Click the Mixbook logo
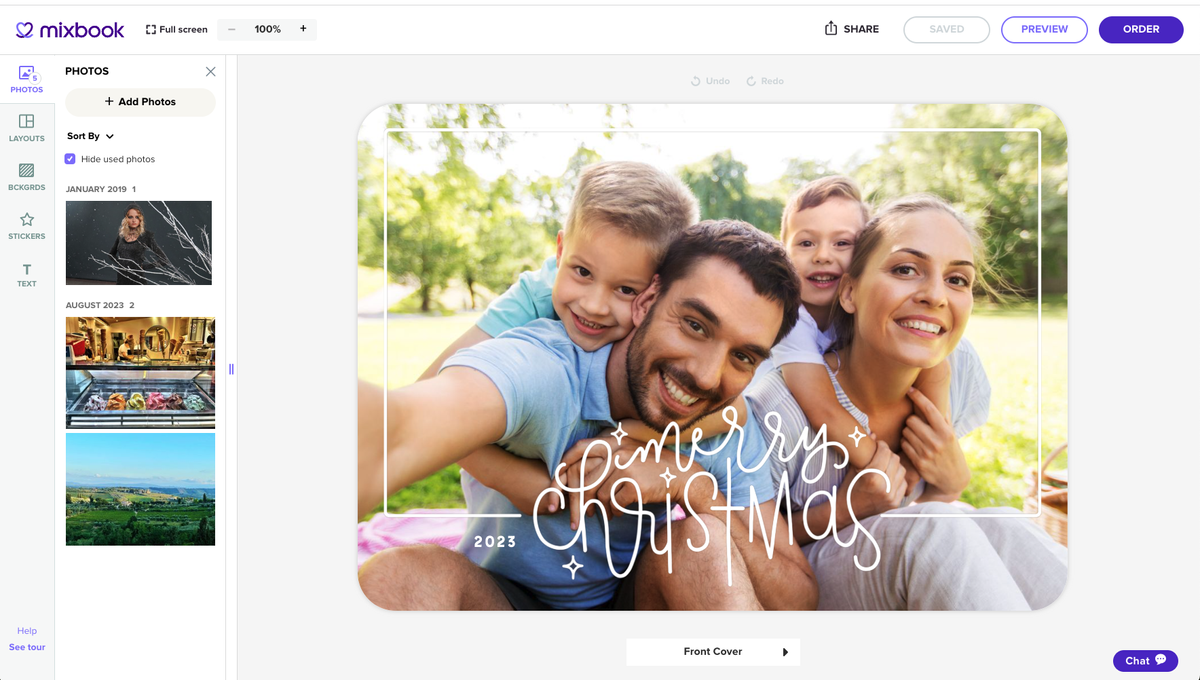The width and height of the screenshot is (1200, 680). pos(69,29)
